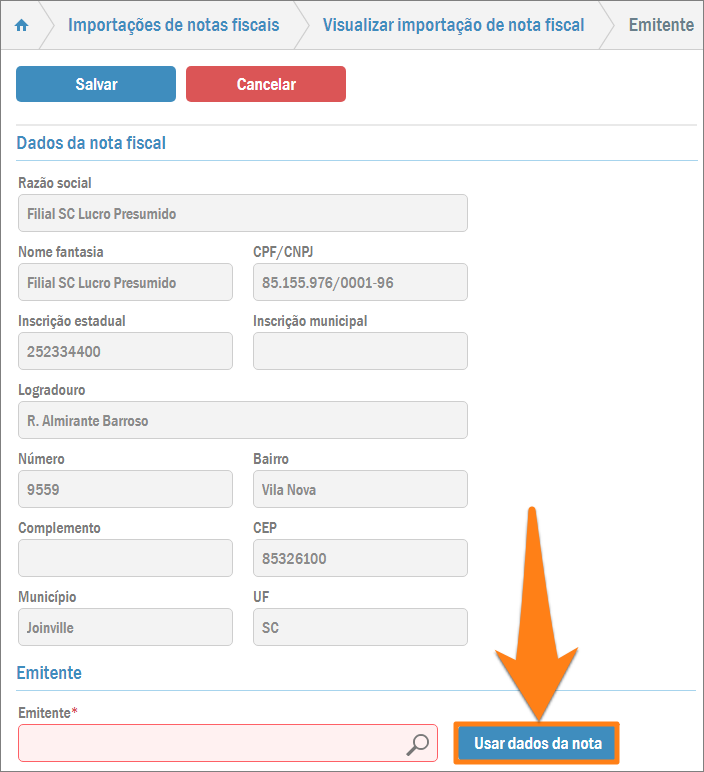Image resolution: width=704 pixels, height=772 pixels.
Task: Click the empty Inscrição municipal field
Action: pyautogui.click(x=360, y=351)
